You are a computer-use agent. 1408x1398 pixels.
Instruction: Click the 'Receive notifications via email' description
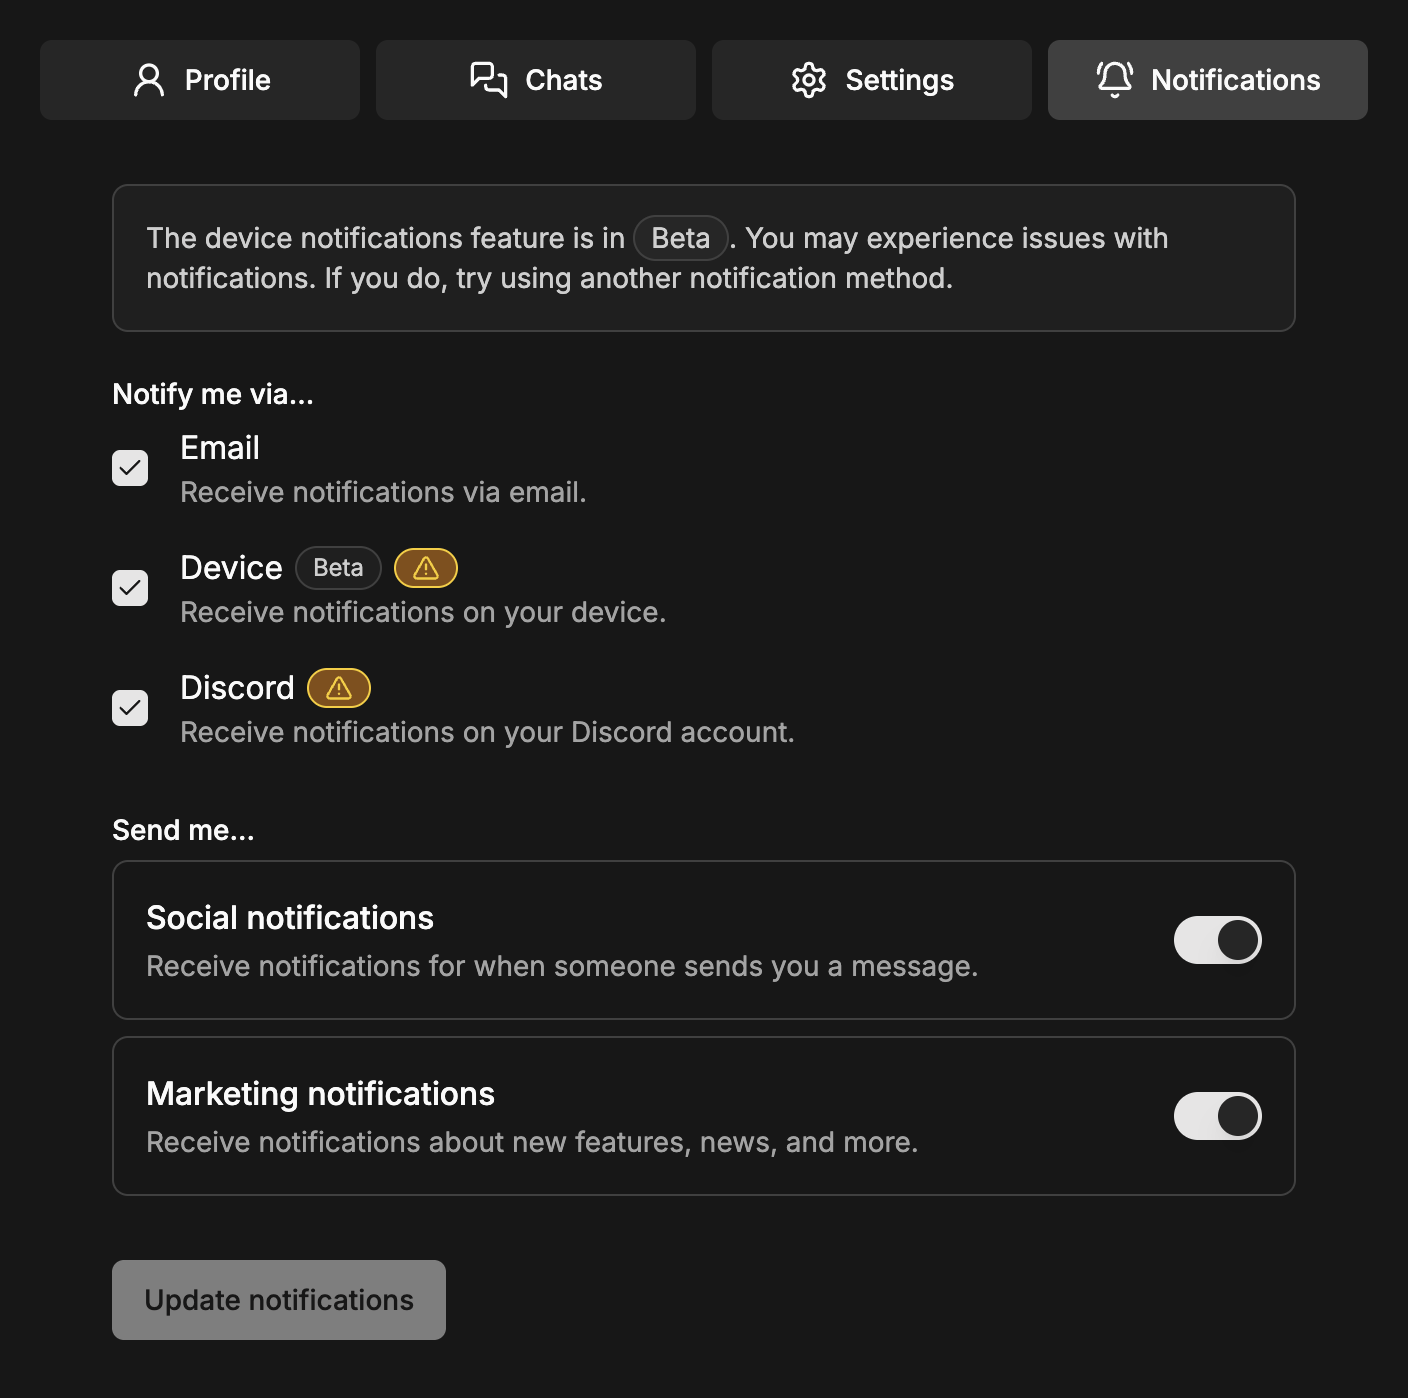click(383, 492)
